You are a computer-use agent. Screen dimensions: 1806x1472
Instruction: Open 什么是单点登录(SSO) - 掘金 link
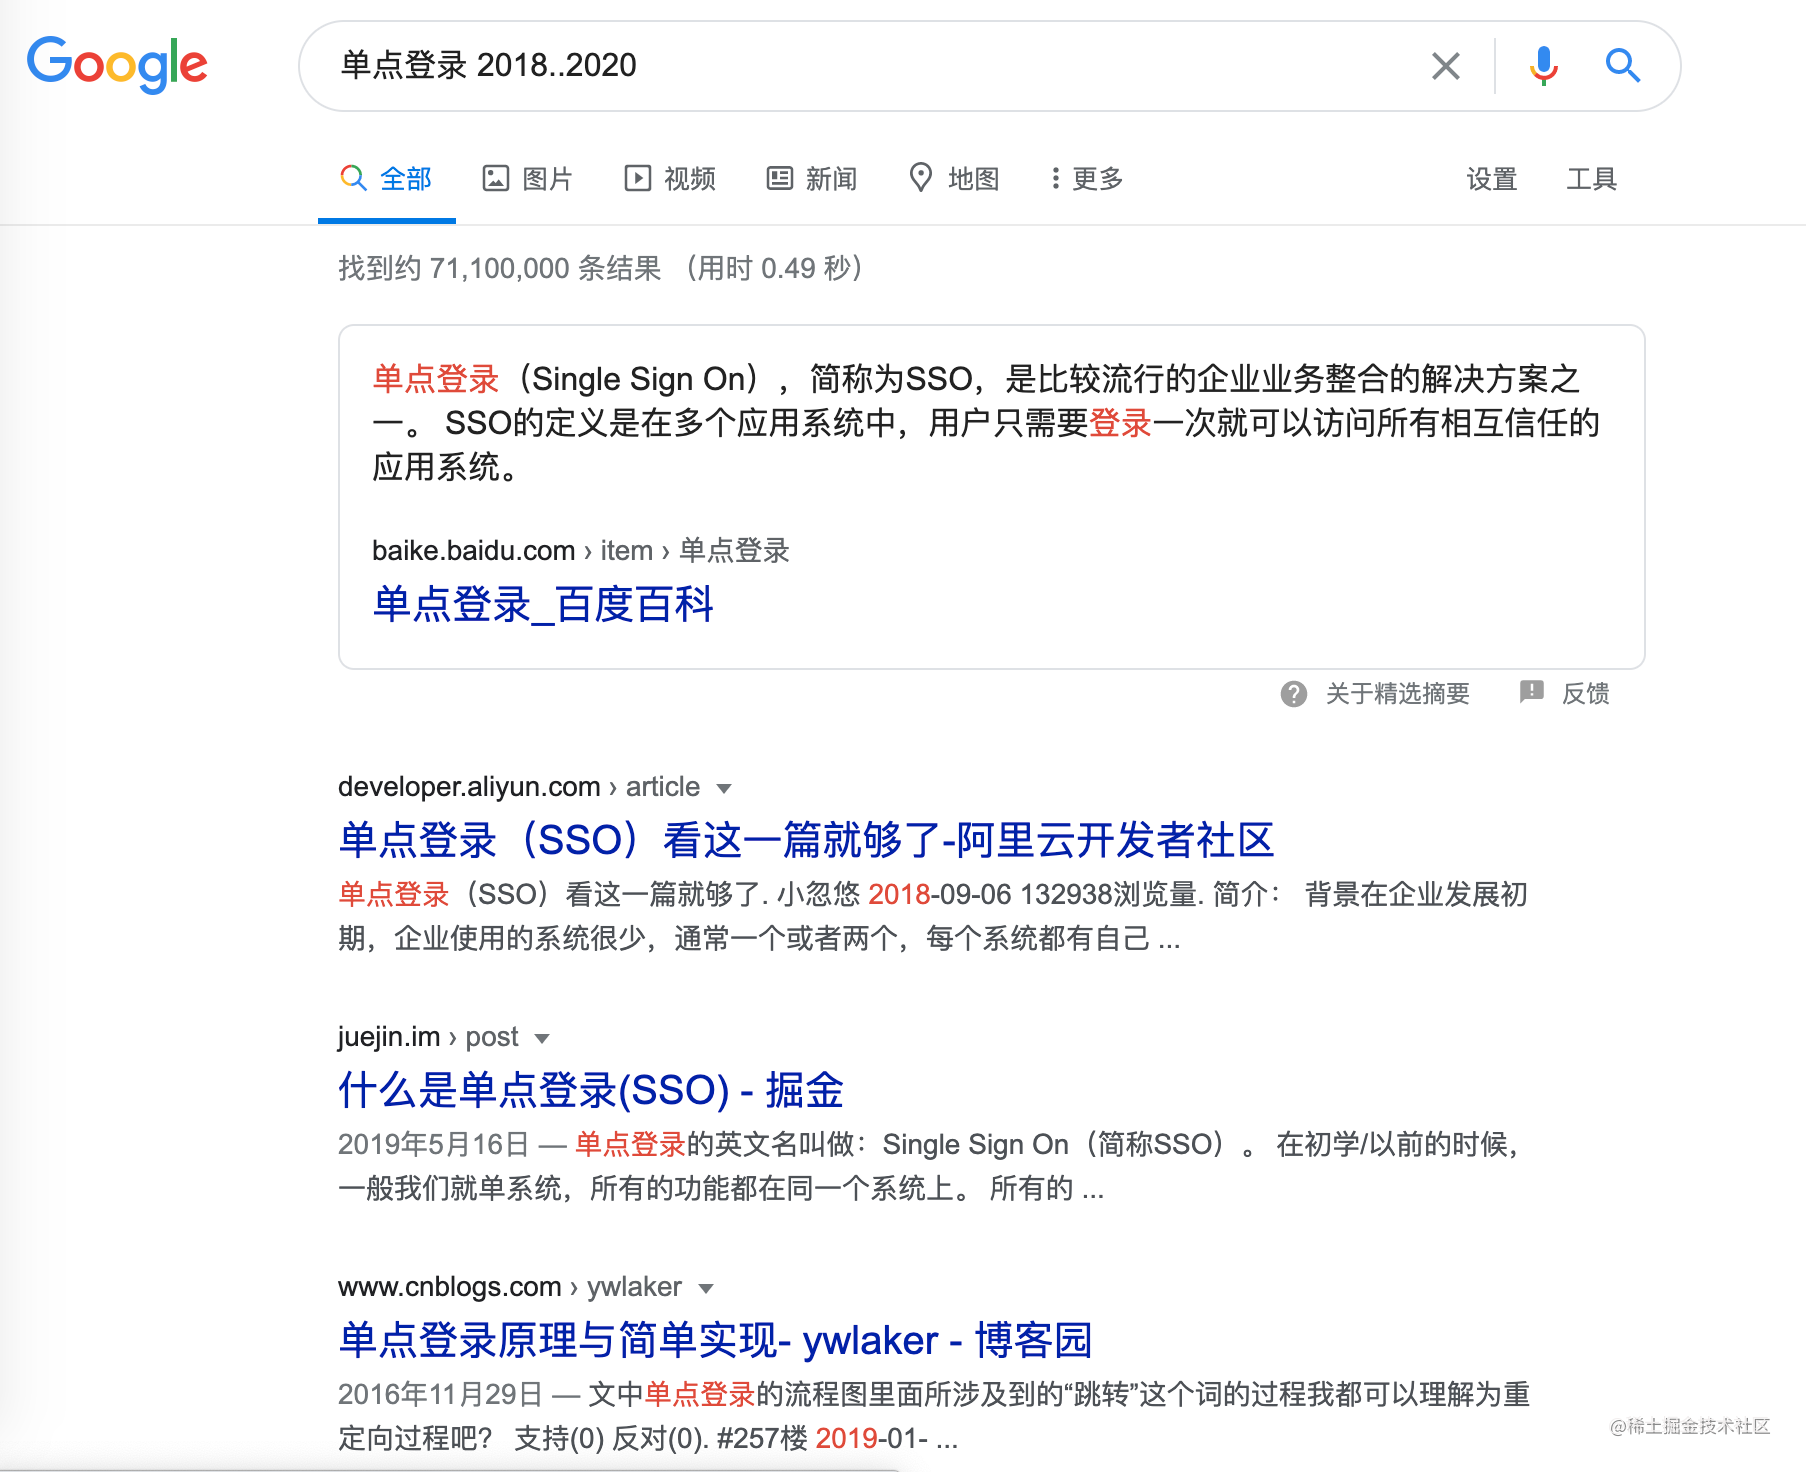point(591,1090)
